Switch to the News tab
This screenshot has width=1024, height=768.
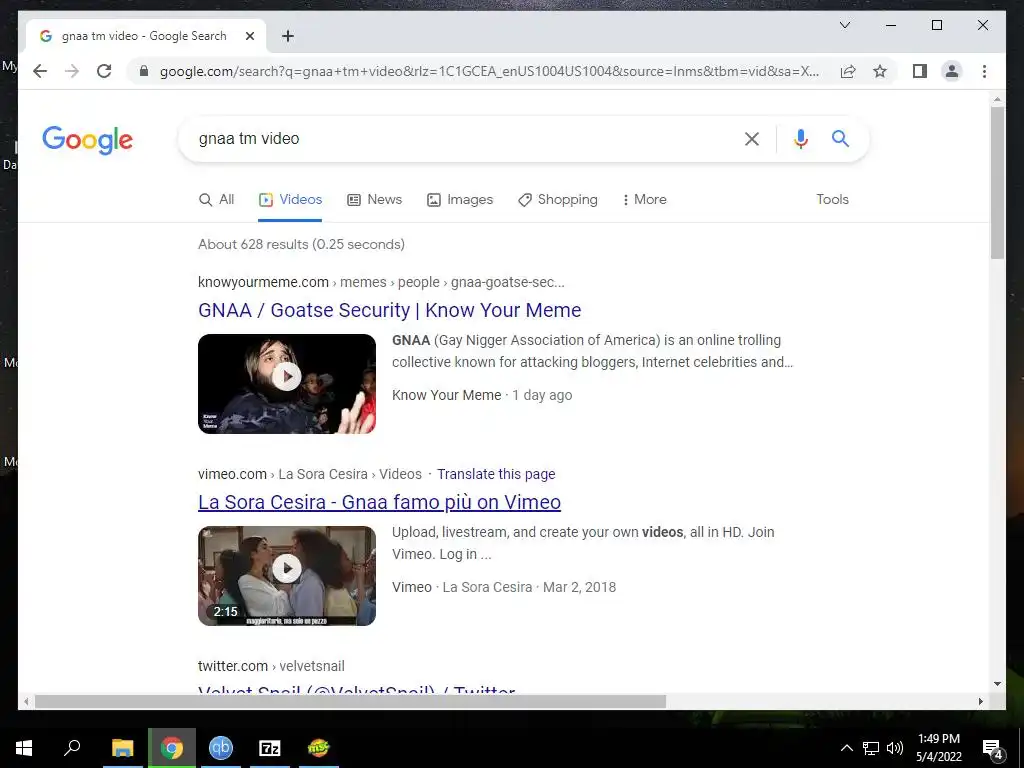click(x=374, y=200)
